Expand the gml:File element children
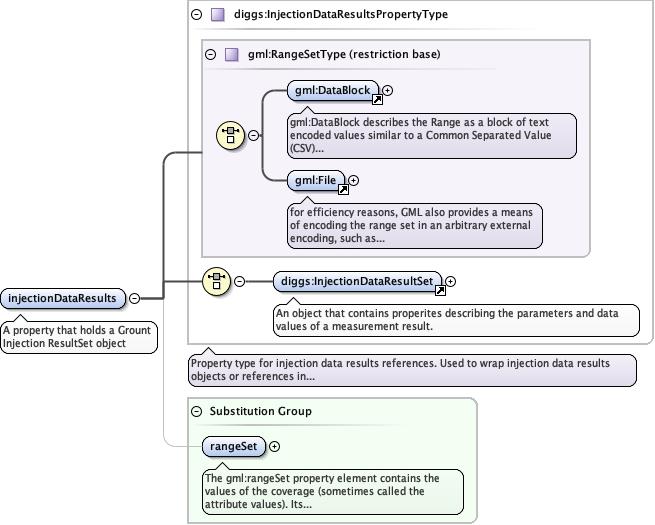655x525 pixels. (x=353, y=181)
